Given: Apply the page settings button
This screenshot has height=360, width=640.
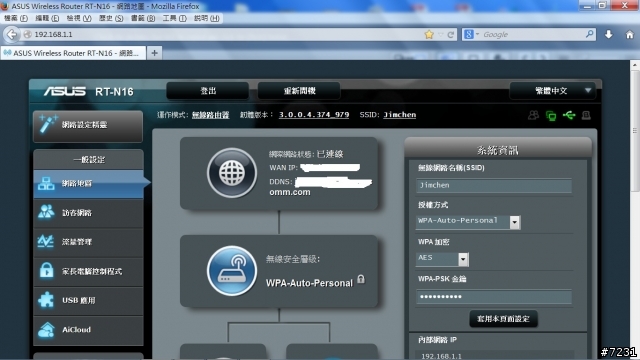Looking at the screenshot, I should 503,319.
